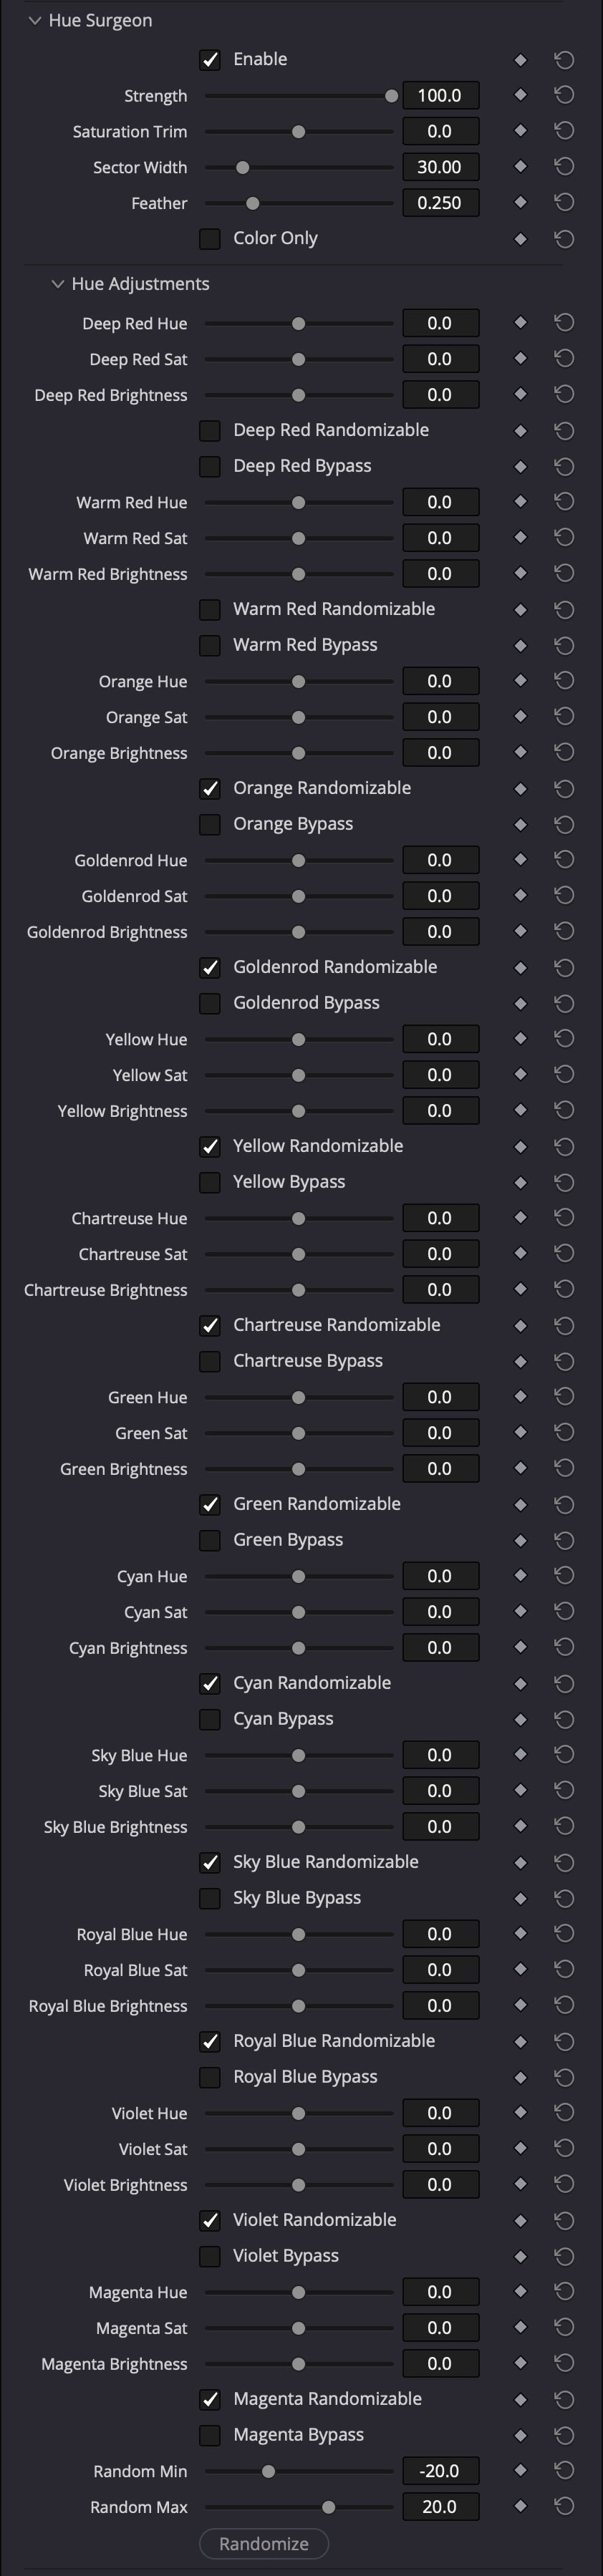This screenshot has width=603, height=2576.
Task: Turn on Color Only mode
Action: (x=210, y=238)
